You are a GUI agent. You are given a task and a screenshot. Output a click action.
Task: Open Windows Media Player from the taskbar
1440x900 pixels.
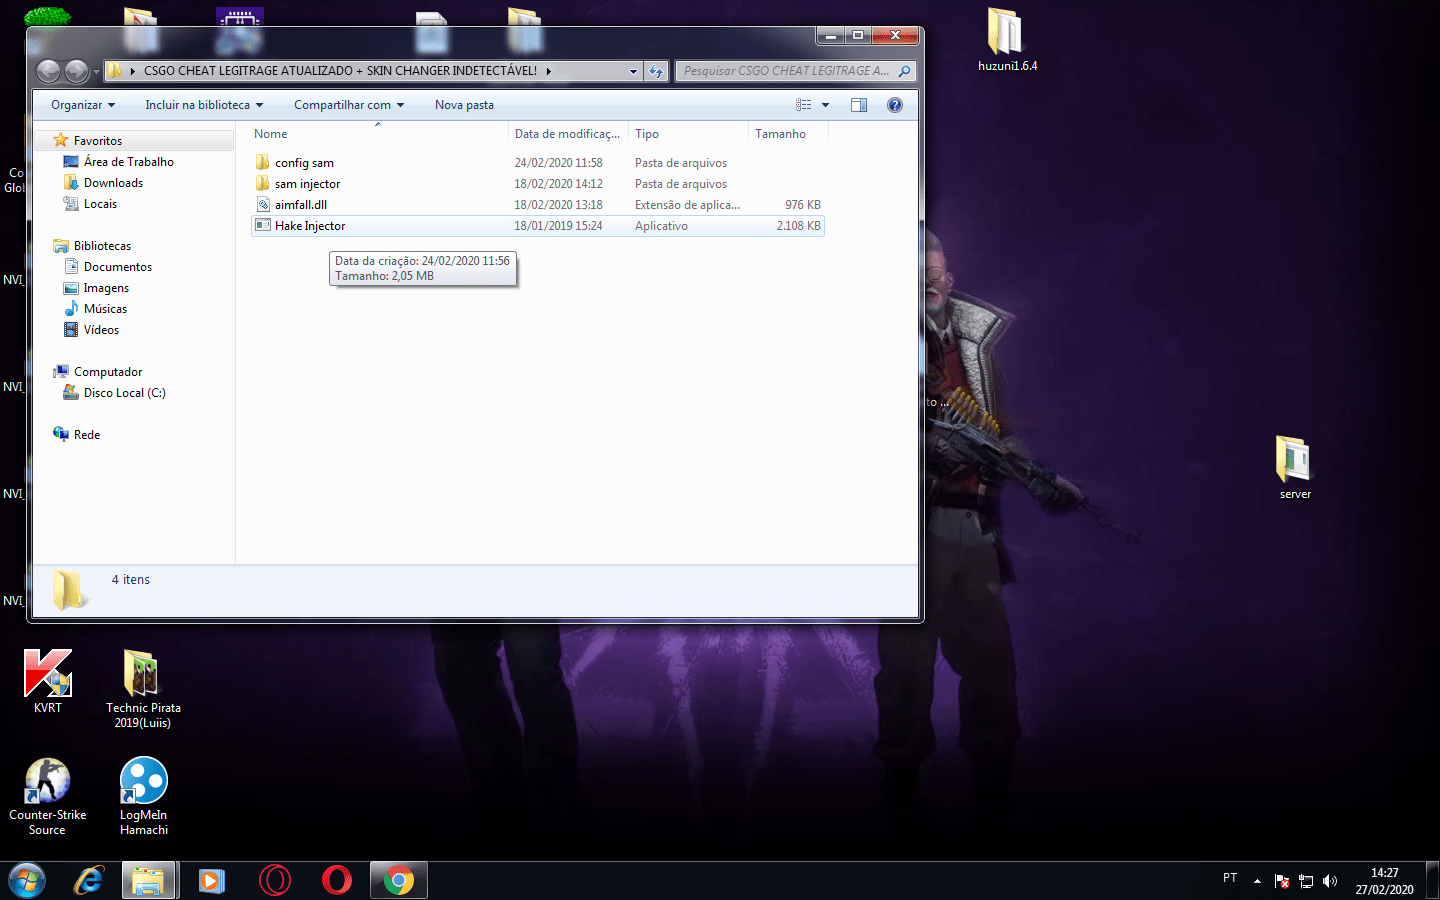(x=211, y=880)
